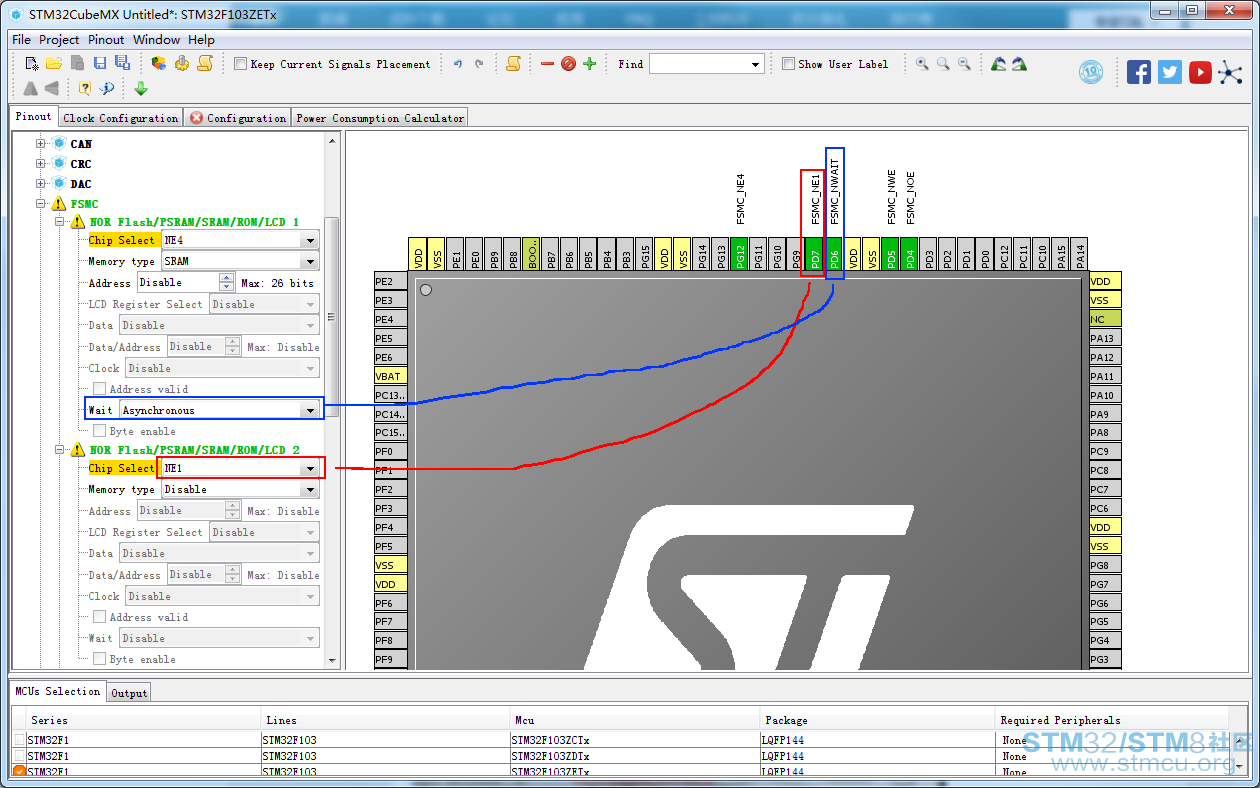Click the Save As icon
The height and width of the screenshot is (788, 1260).
(122, 64)
